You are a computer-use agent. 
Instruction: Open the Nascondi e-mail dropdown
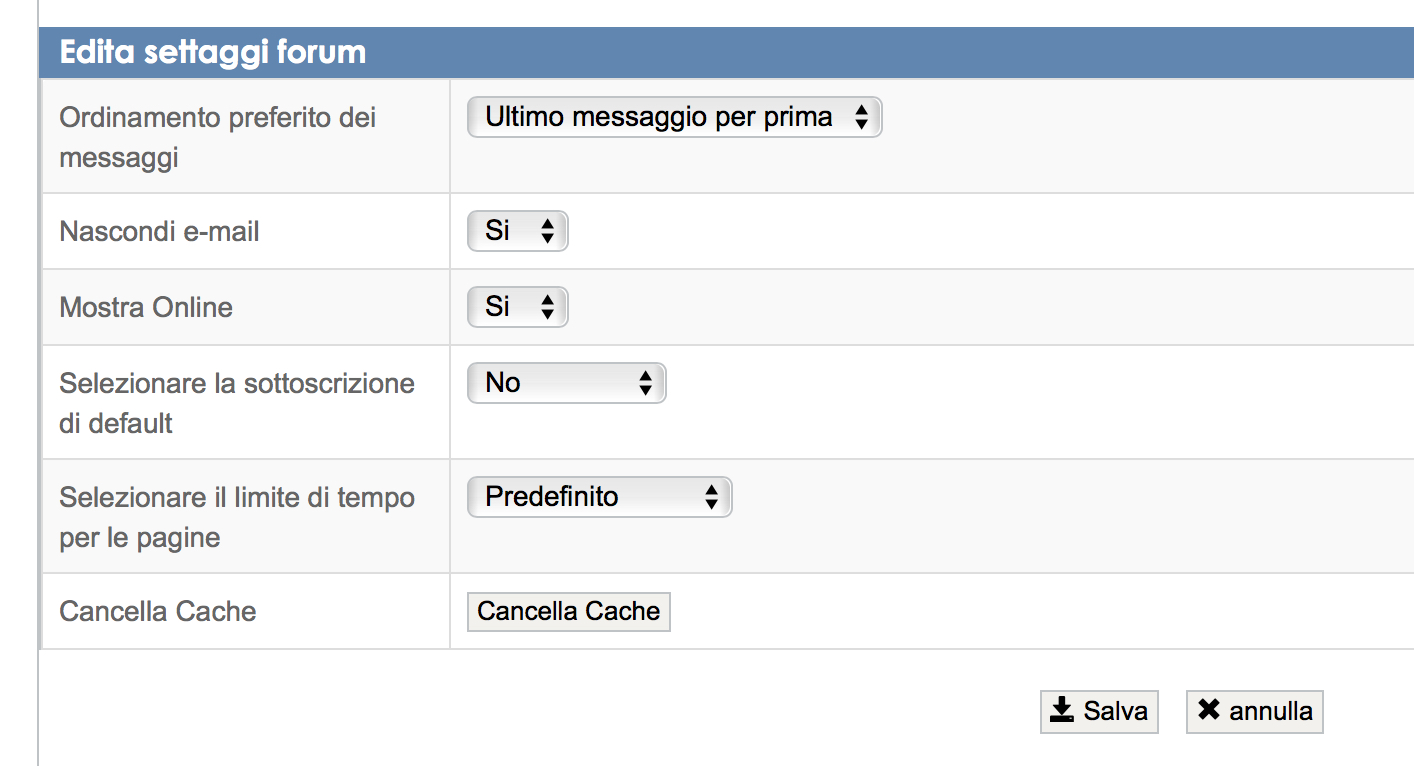point(517,231)
